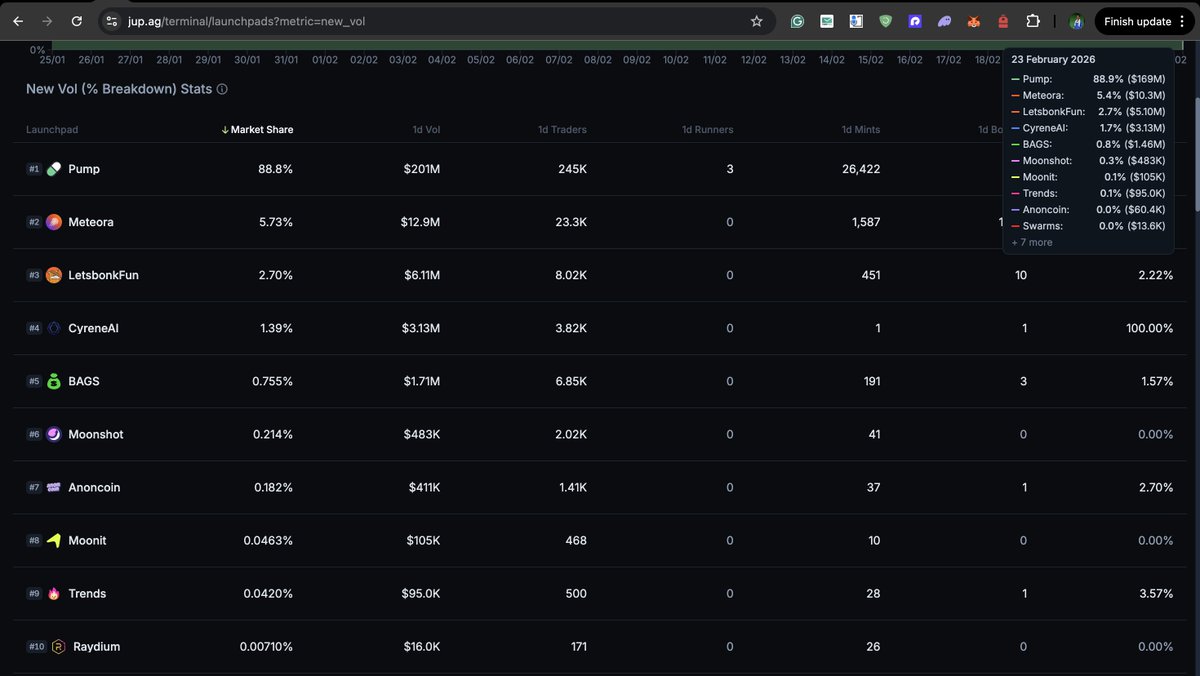Open the red backpack wallet extension
Screen dimensions: 1200x676
1003,21
